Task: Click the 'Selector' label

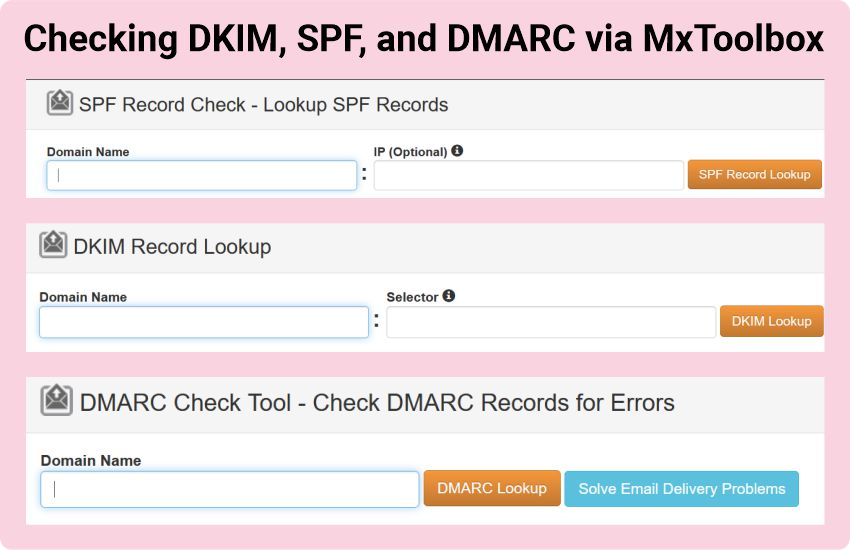Action: coord(412,297)
